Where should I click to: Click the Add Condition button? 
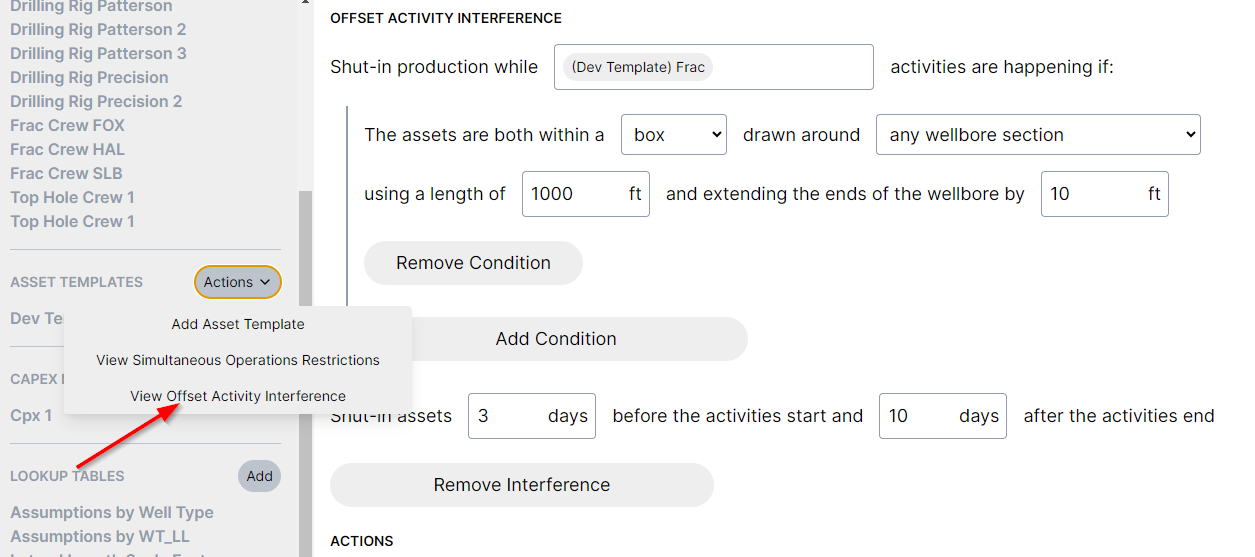(x=556, y=339)
